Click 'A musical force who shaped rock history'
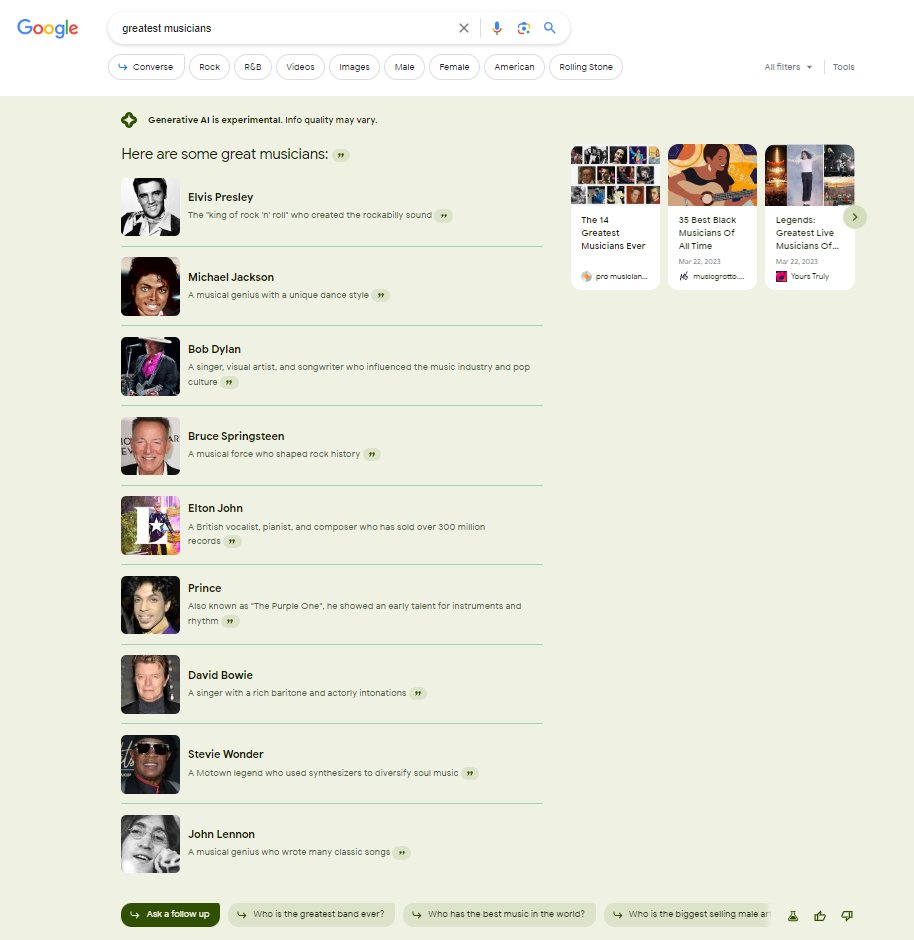 (x=274, y=454)
